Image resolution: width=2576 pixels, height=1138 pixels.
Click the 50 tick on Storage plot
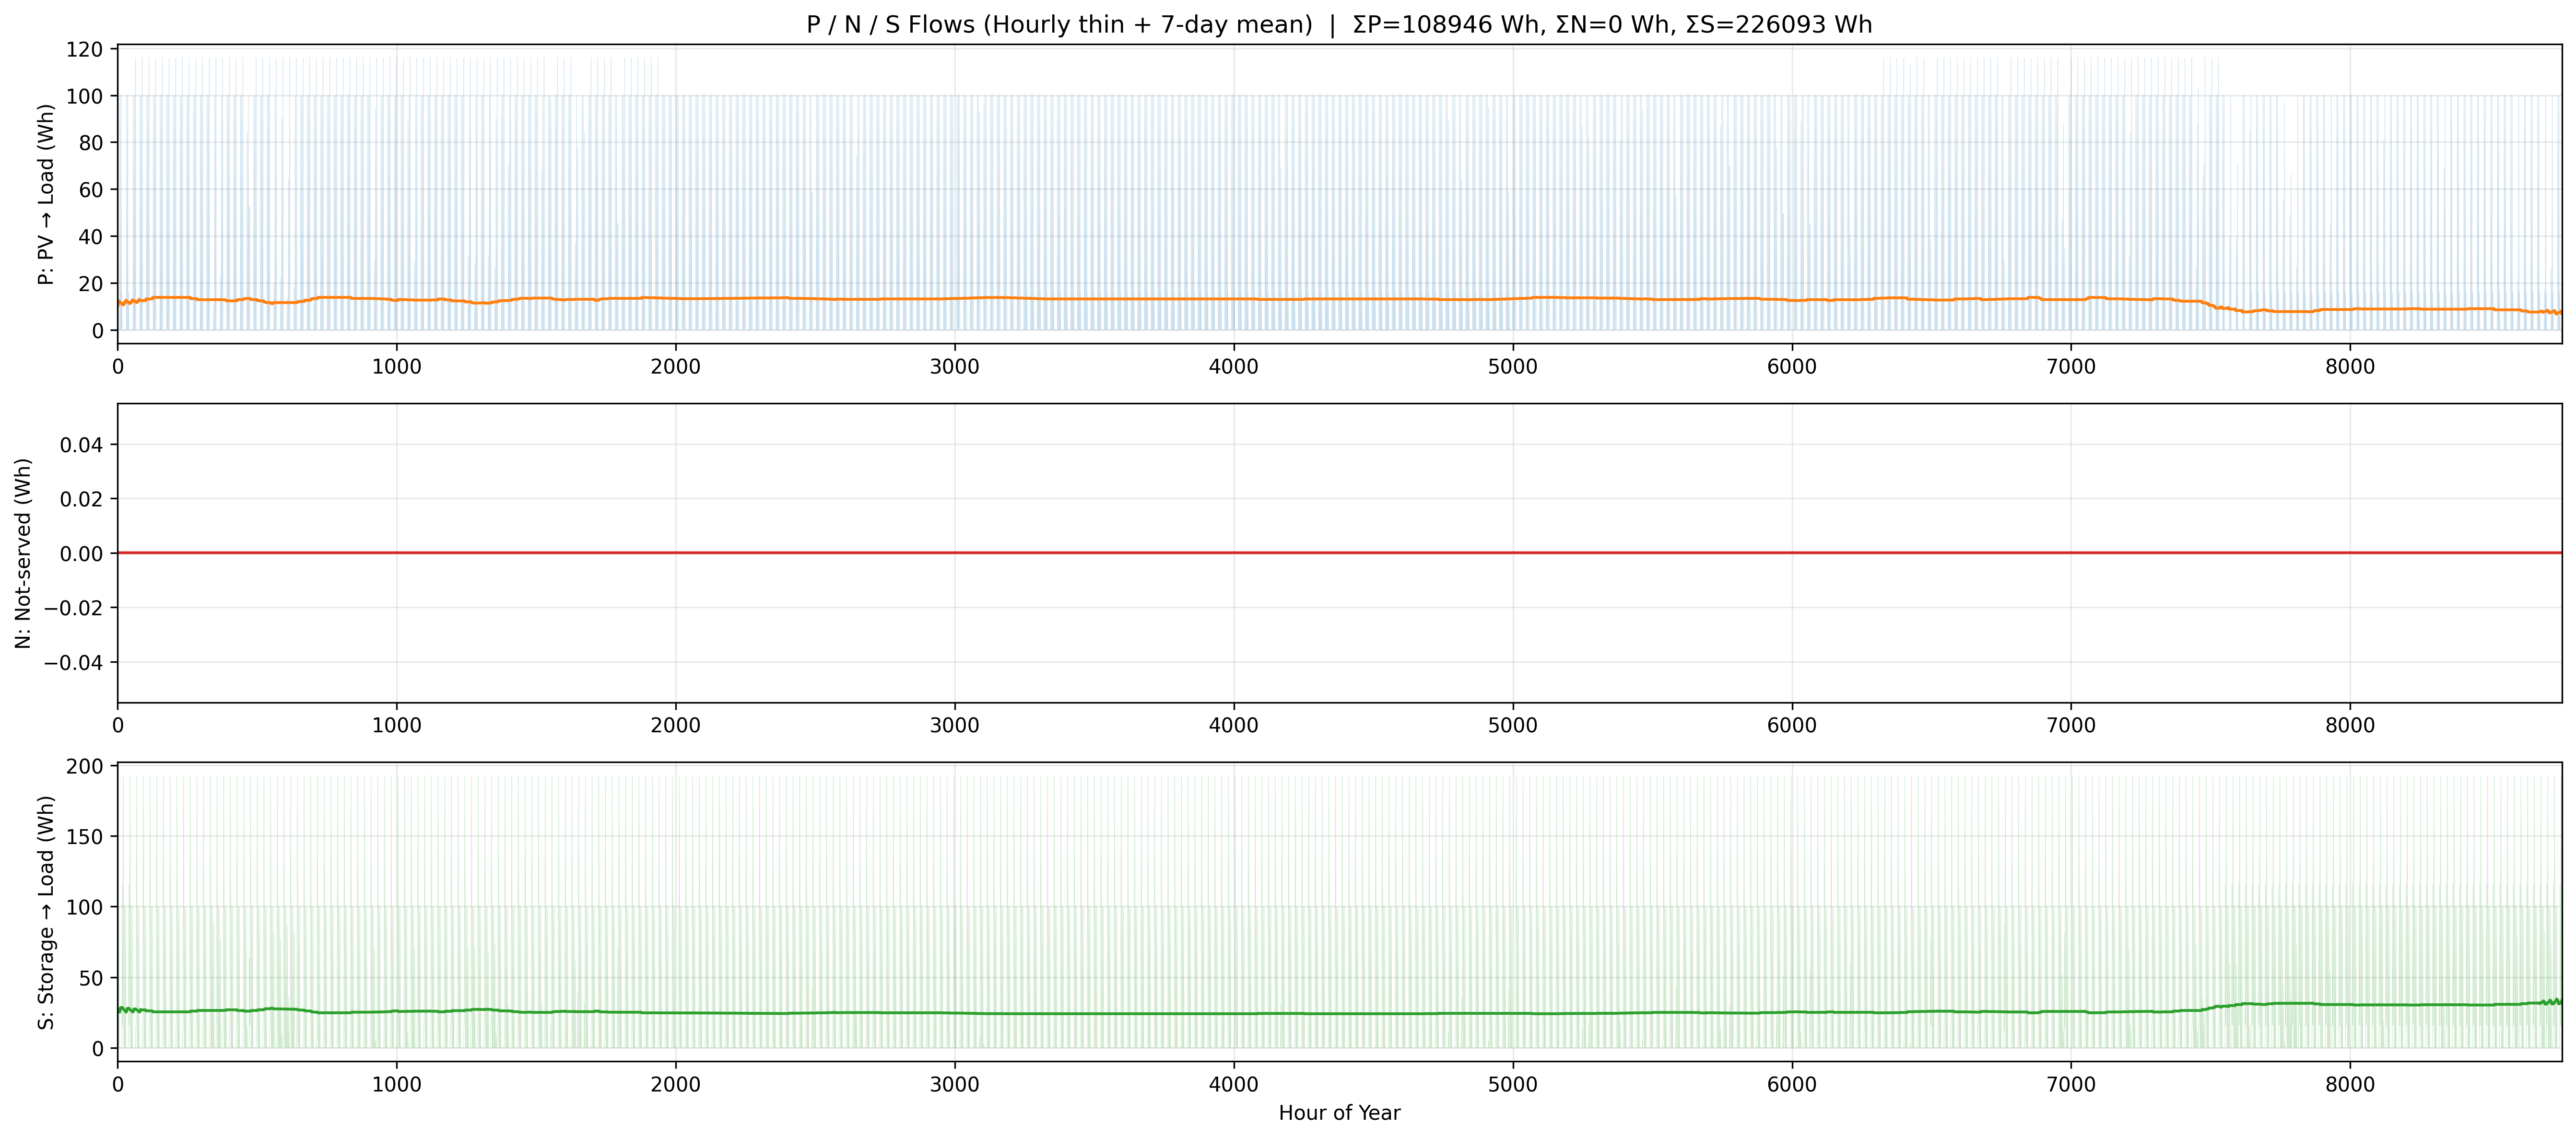tap(91, 978)
